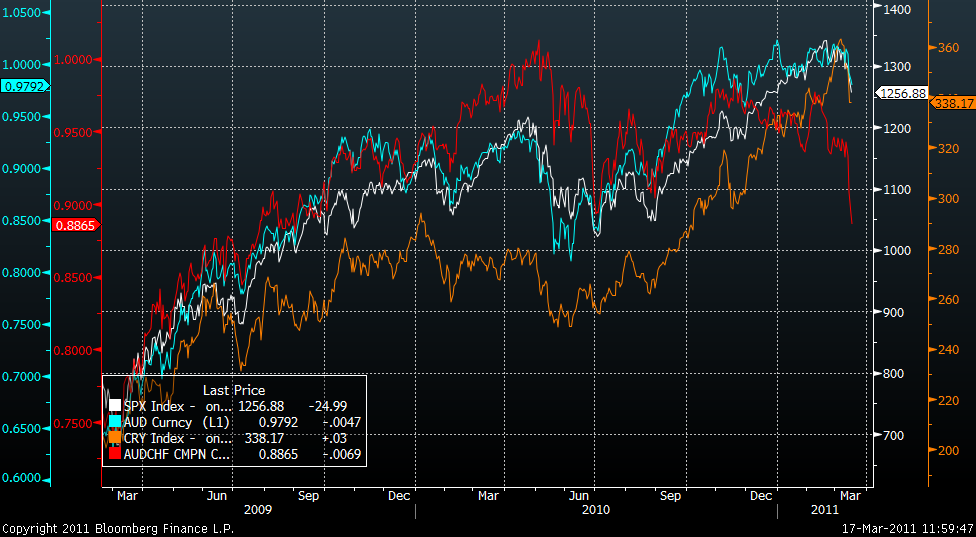Click the white 1256.88 price tag
Image resolution: width=976 pixels, height=537 pixels.
click(902, 93)
